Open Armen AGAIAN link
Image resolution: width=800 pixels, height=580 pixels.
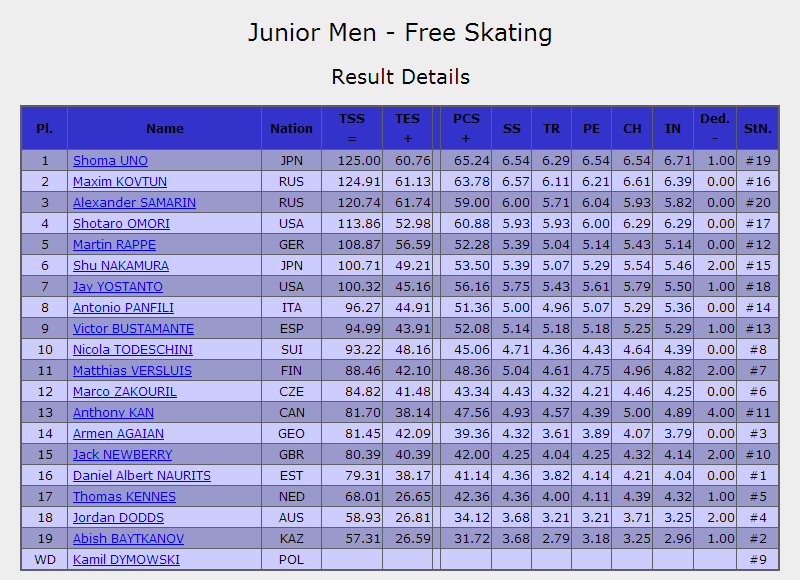point(118,434)
